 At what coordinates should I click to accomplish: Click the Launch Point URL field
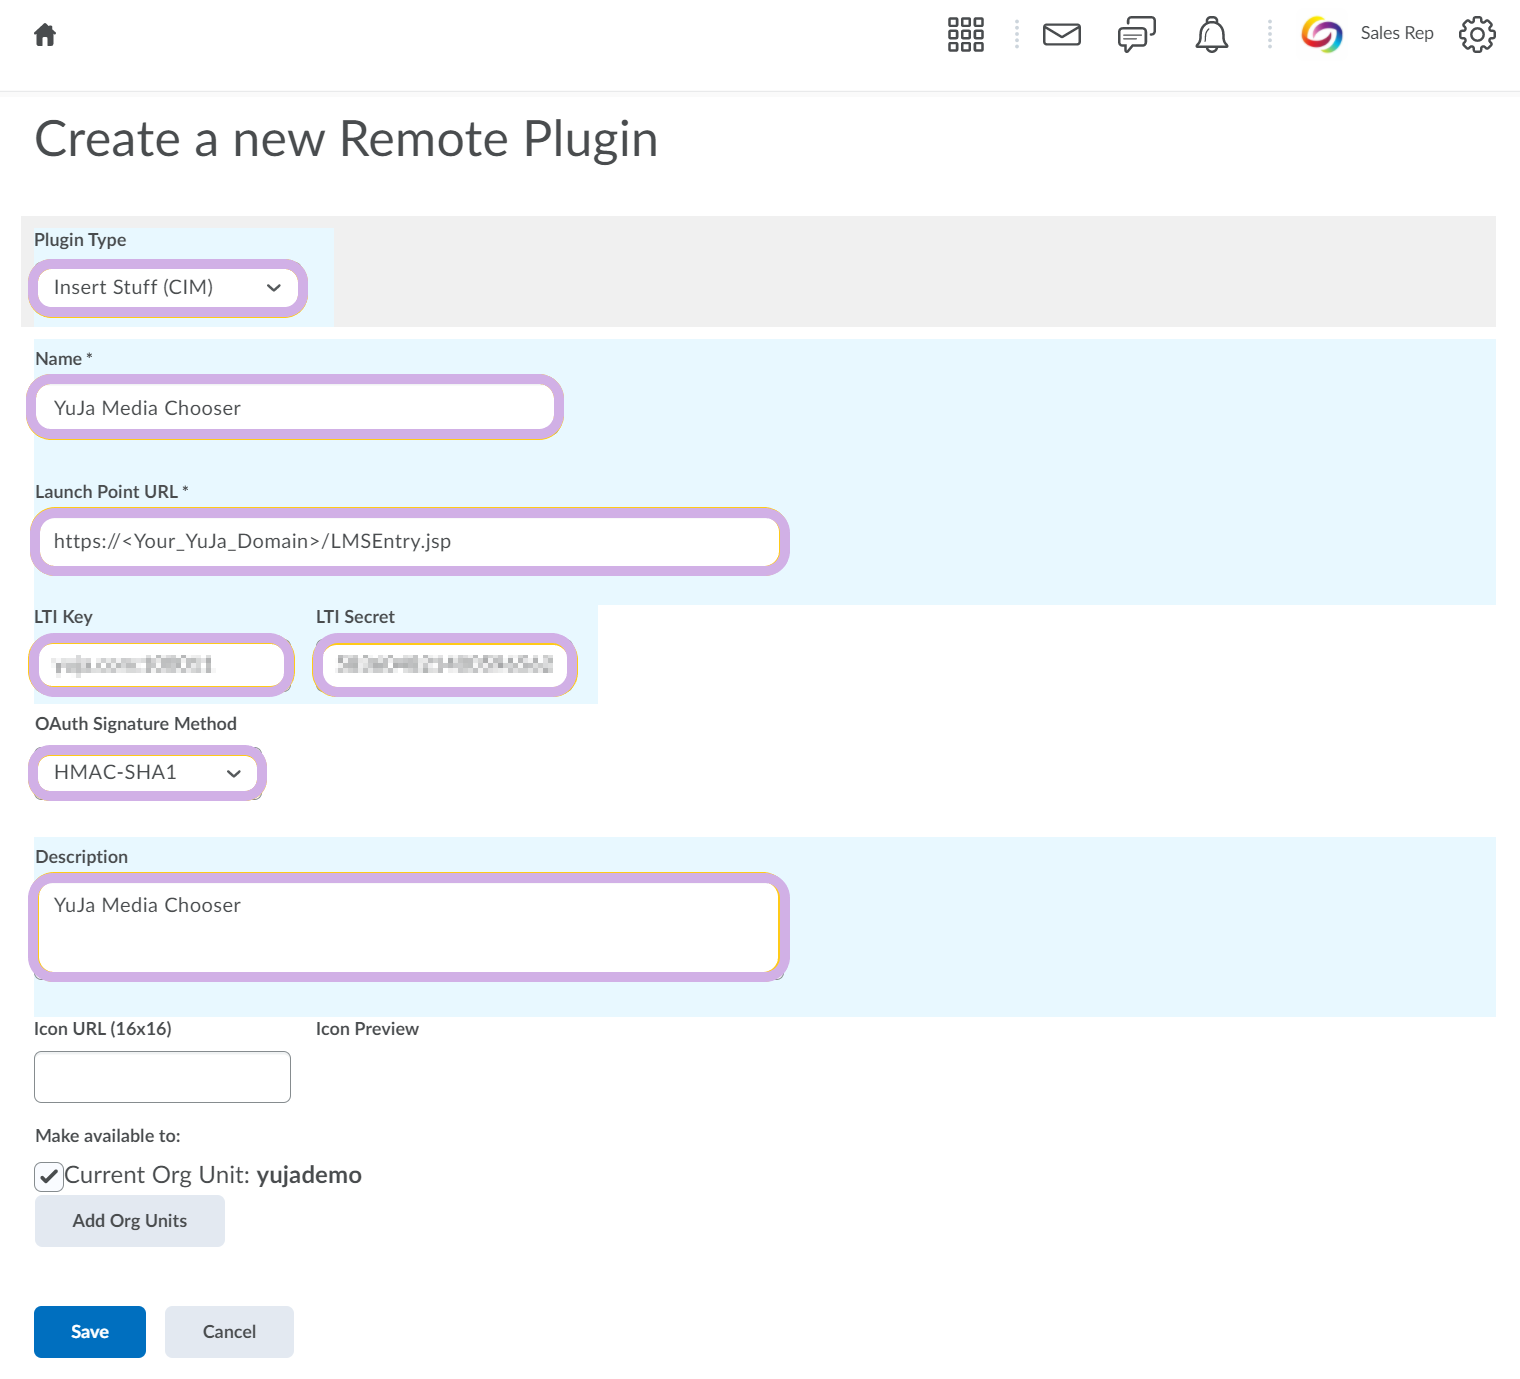pyautogui.click(x=410, y=541)
